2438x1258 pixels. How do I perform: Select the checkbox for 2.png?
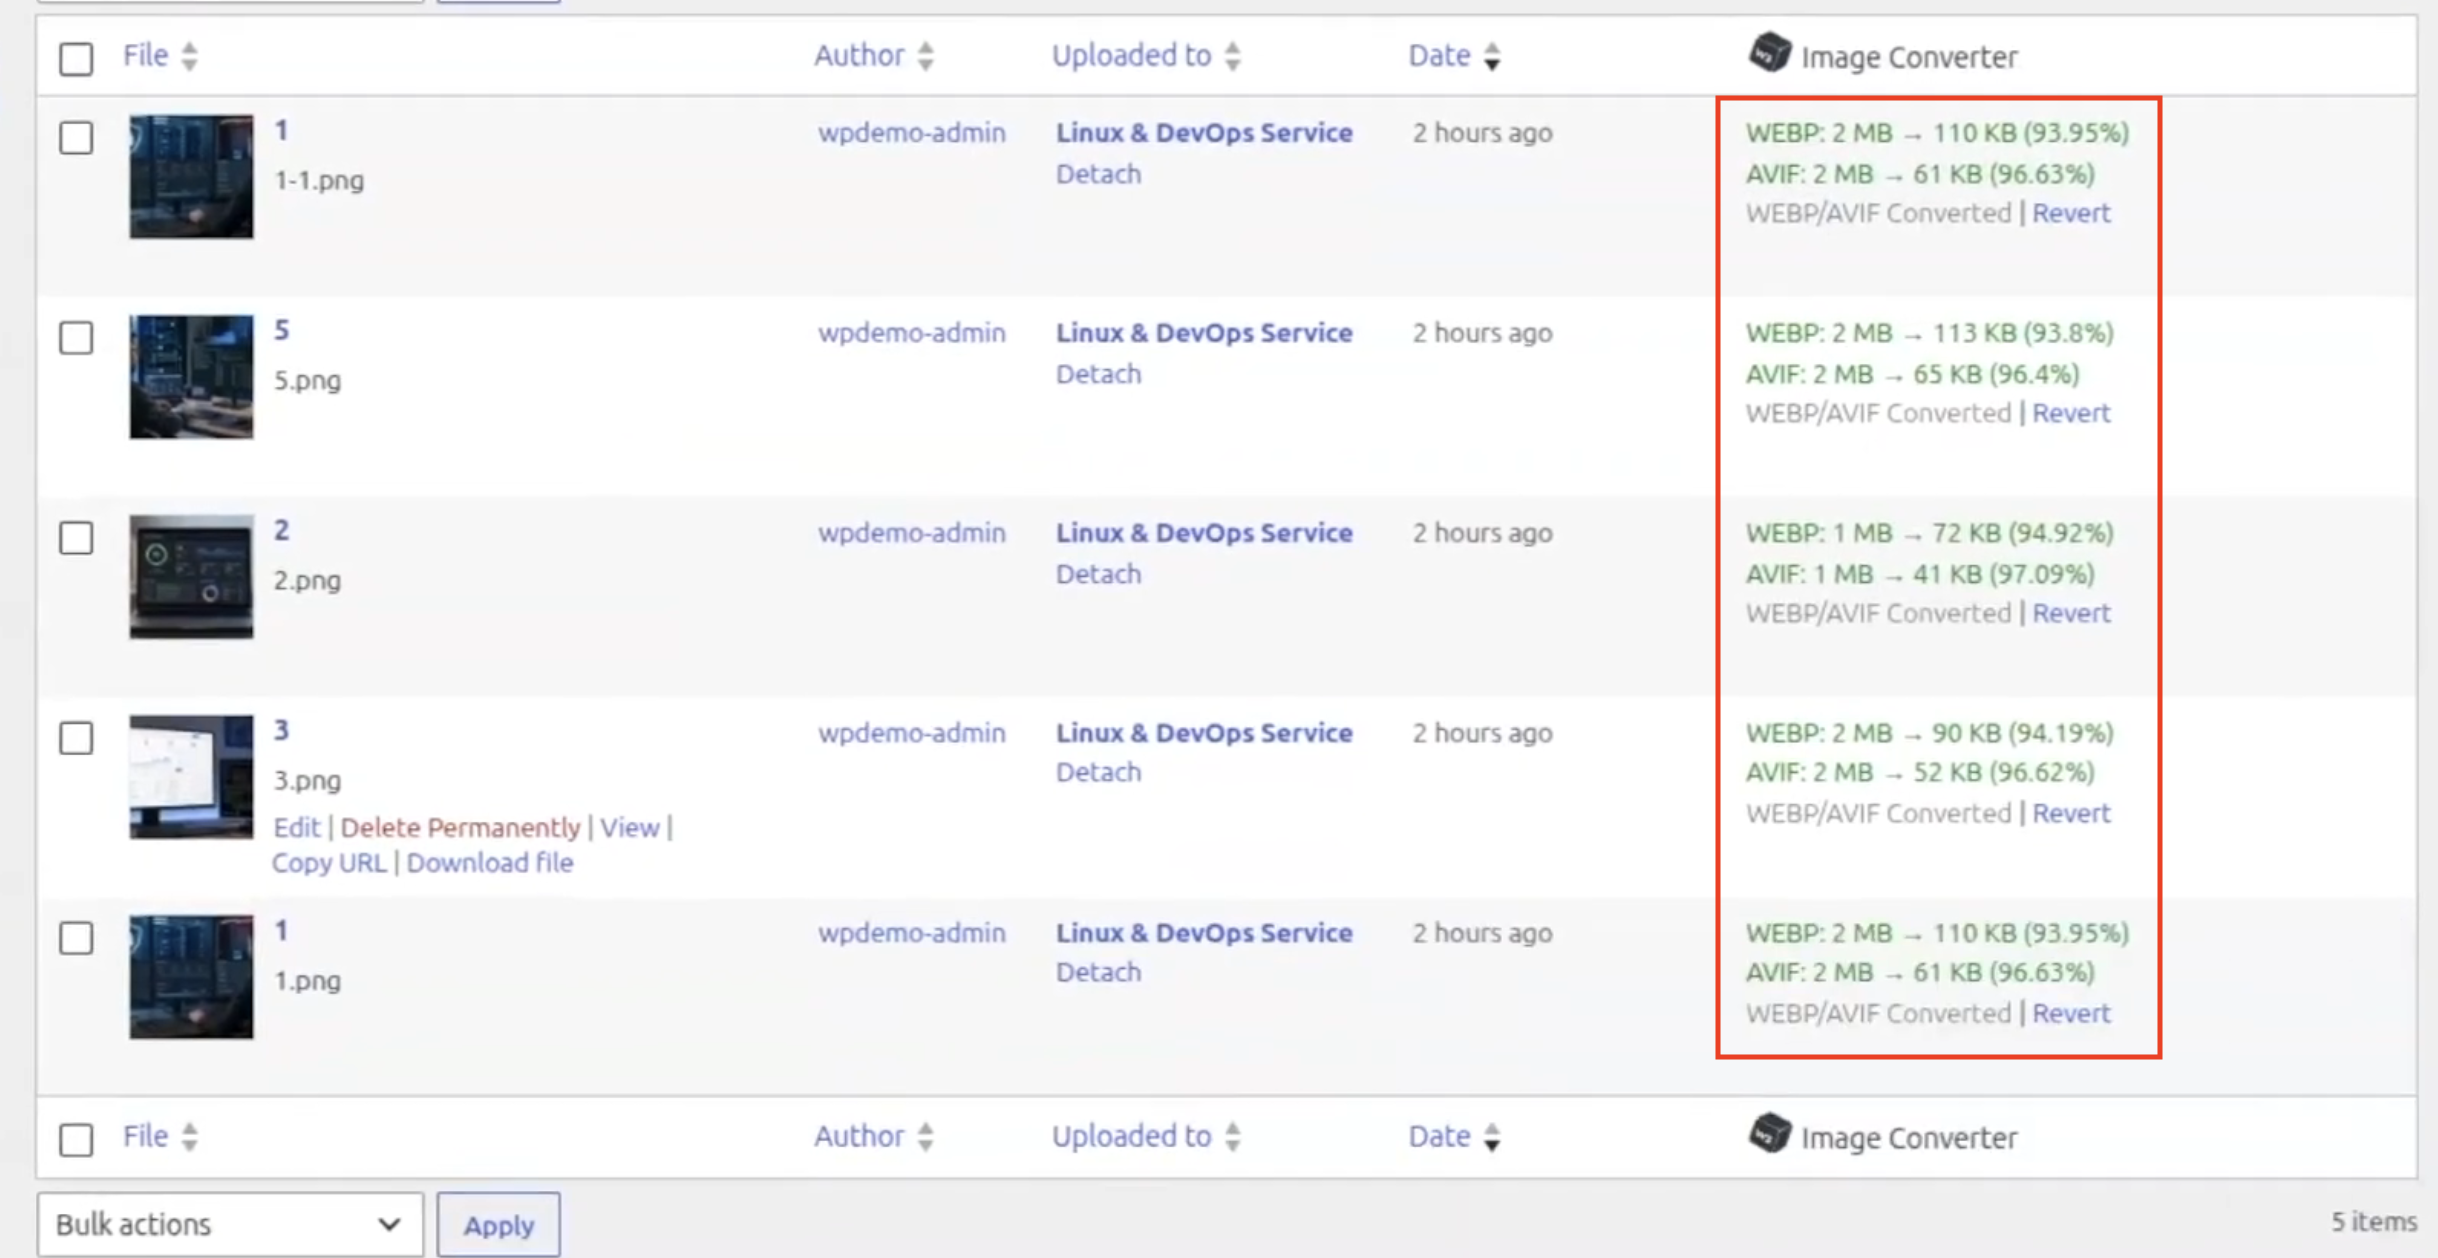tap(76, 537)
